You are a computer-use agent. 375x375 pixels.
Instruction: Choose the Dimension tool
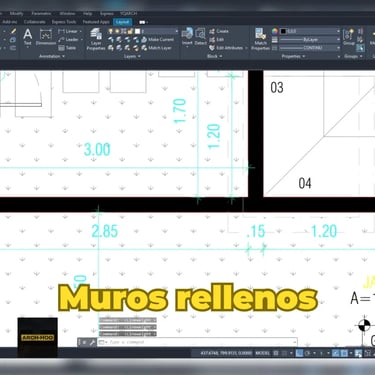click(x=46, y=37)
